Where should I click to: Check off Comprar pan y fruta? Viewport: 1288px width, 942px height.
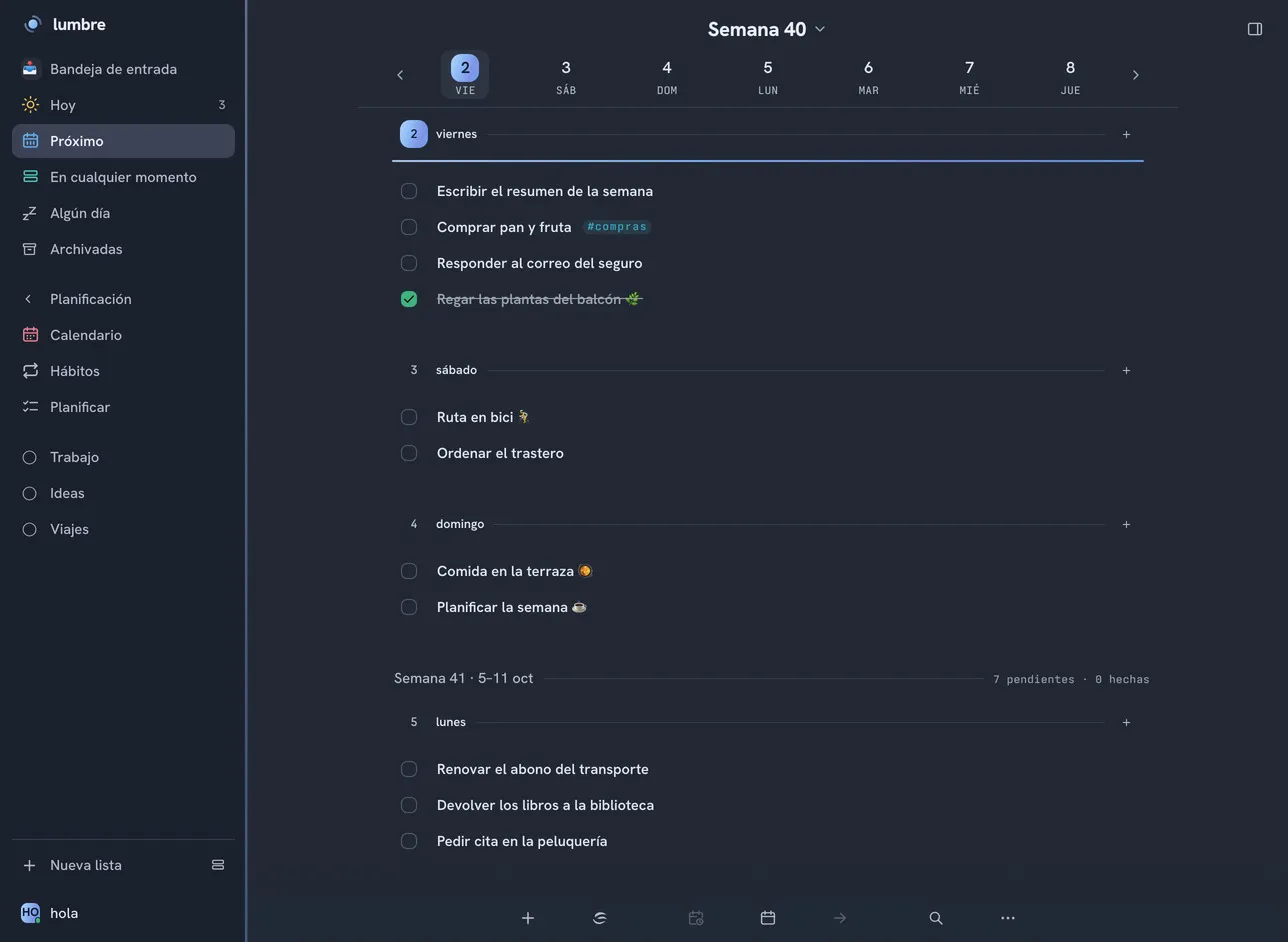click(409, 227)
